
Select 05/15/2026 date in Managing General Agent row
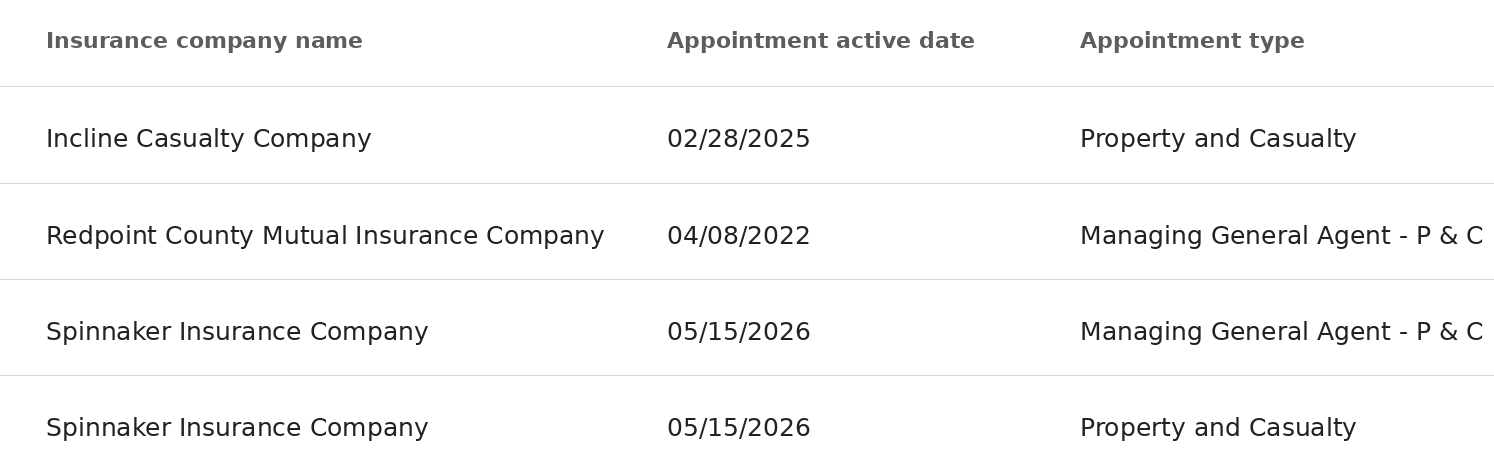(x=738, y=333)
